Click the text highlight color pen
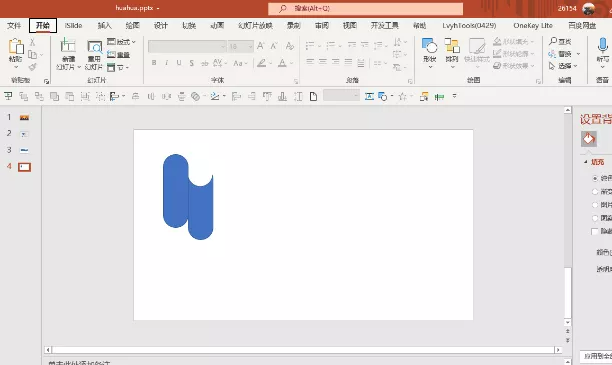The width and height of the screenshot is (612, 365). coord(262,63)
